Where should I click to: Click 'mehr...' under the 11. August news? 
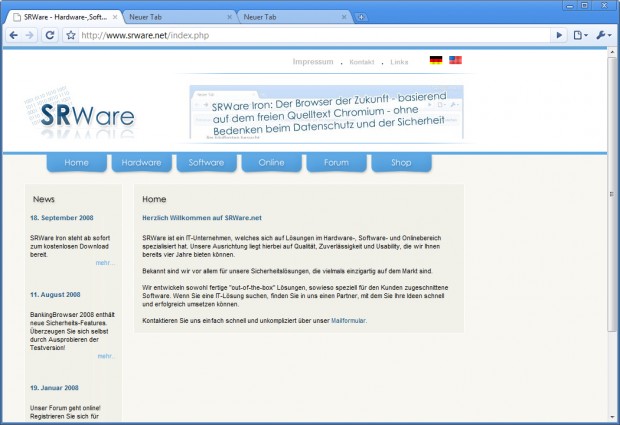[x=106, y=356]
